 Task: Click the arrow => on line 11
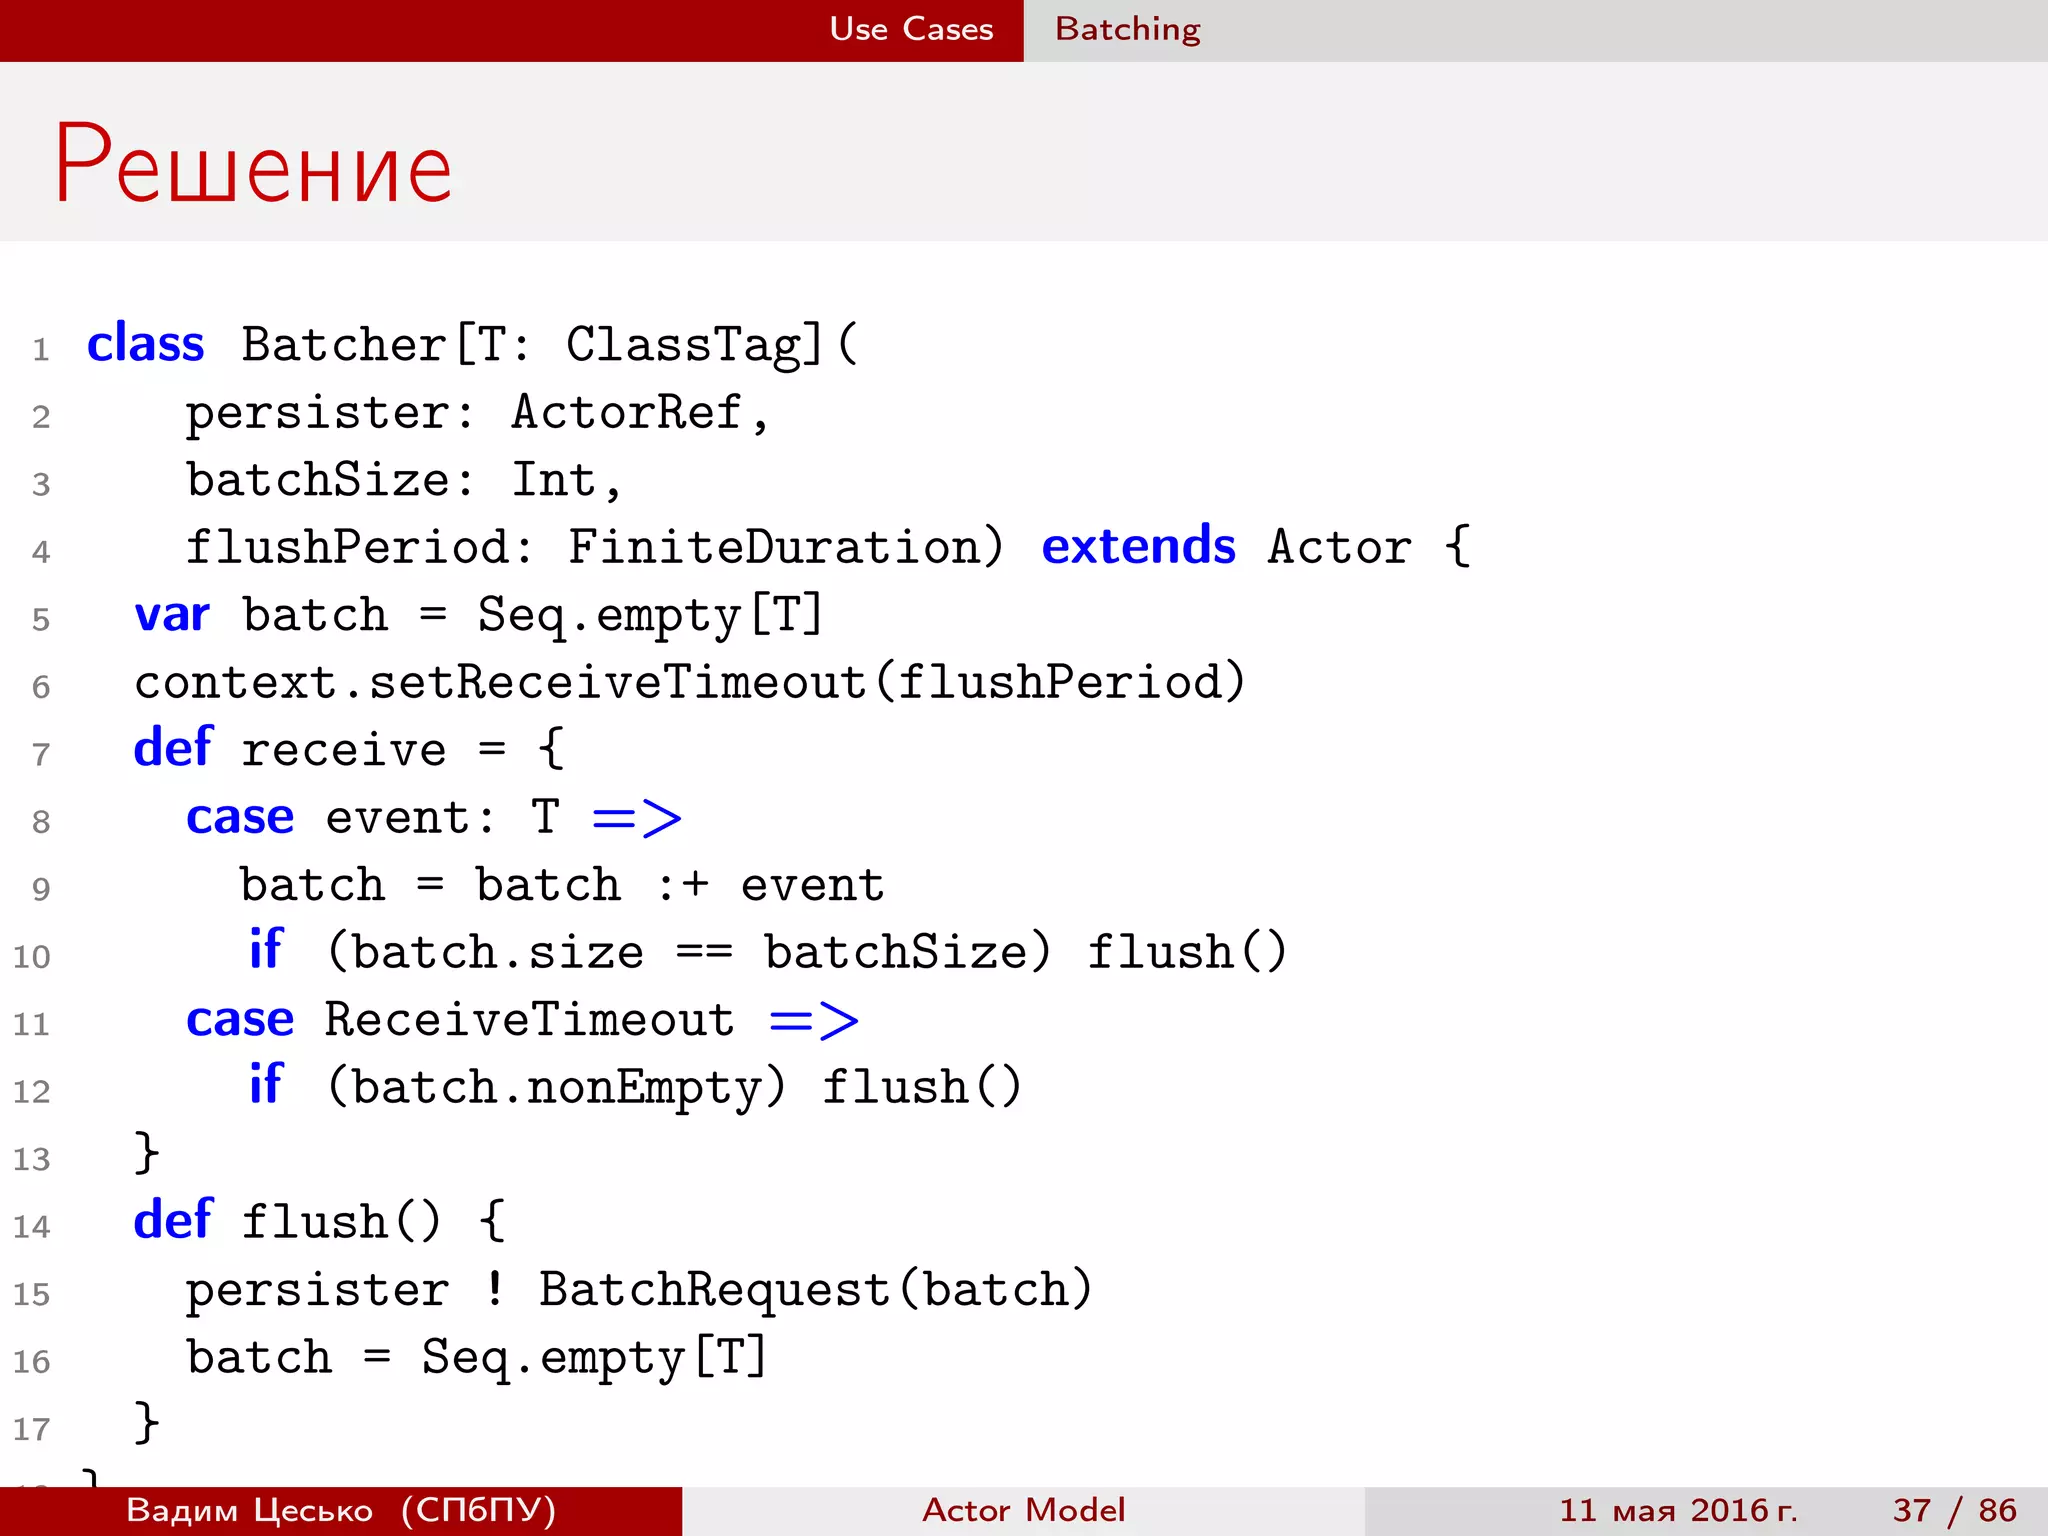click(814, 1021)
